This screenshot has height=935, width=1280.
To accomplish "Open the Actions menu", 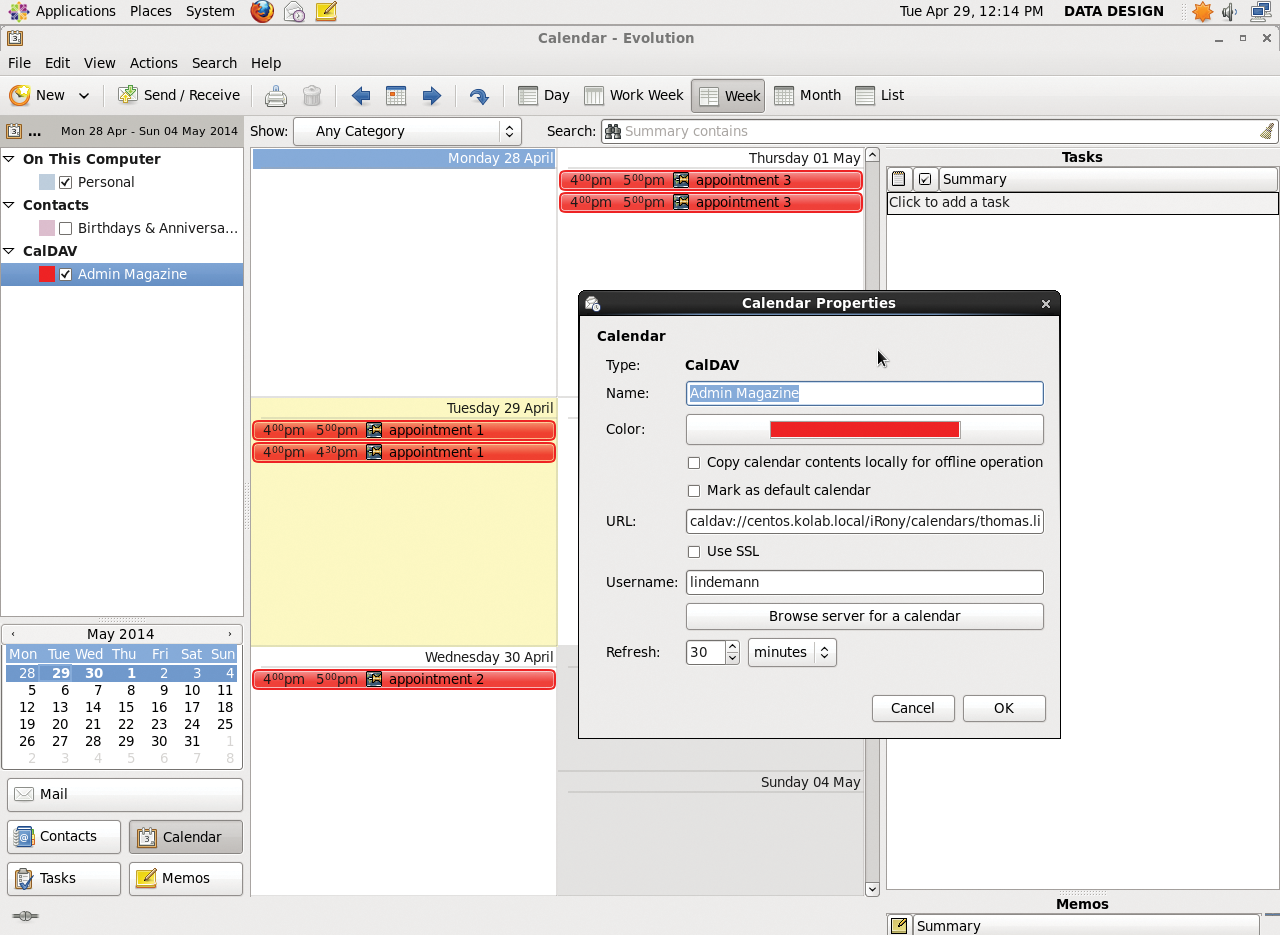I will tap(154, 63).
